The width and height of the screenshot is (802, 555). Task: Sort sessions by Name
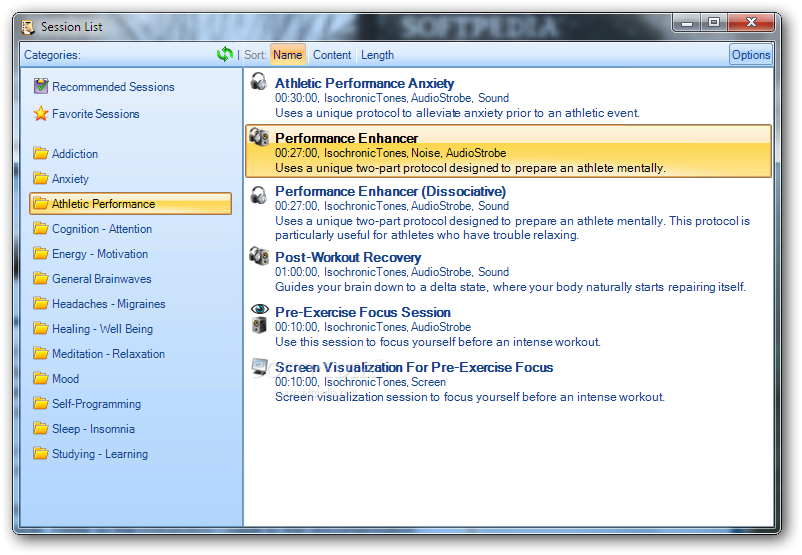point(287,55)
